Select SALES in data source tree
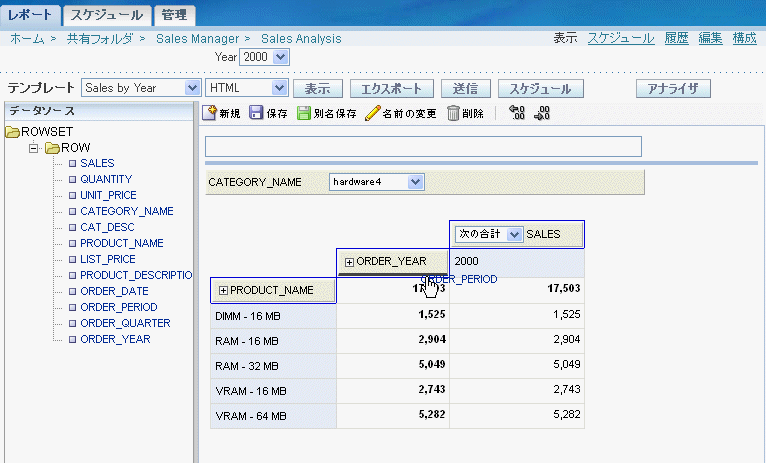The height and width of the screenshot is (463, 766). 97,163
